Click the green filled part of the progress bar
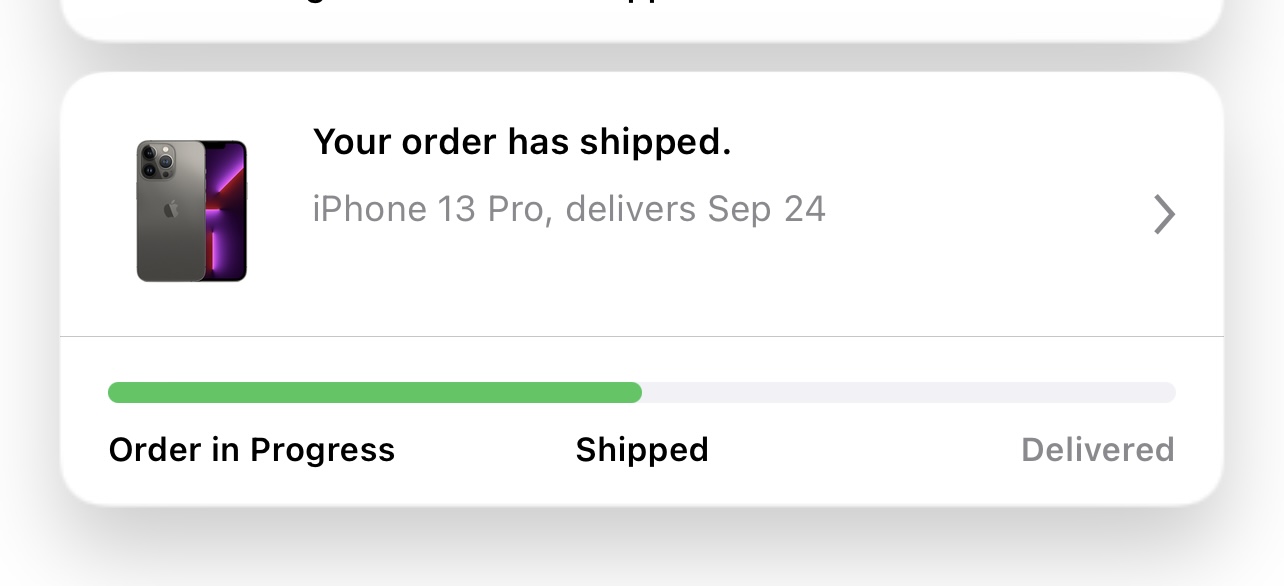The width and height of the screenshot is (1284, 586). (375, 392)
